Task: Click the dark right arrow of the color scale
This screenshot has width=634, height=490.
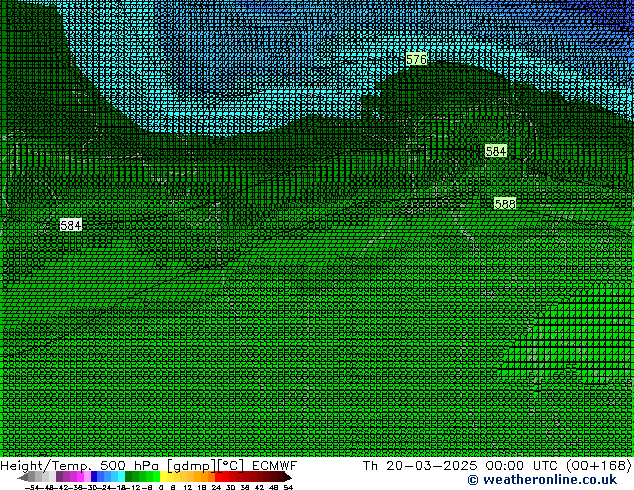Action: [x=288, y=477]
